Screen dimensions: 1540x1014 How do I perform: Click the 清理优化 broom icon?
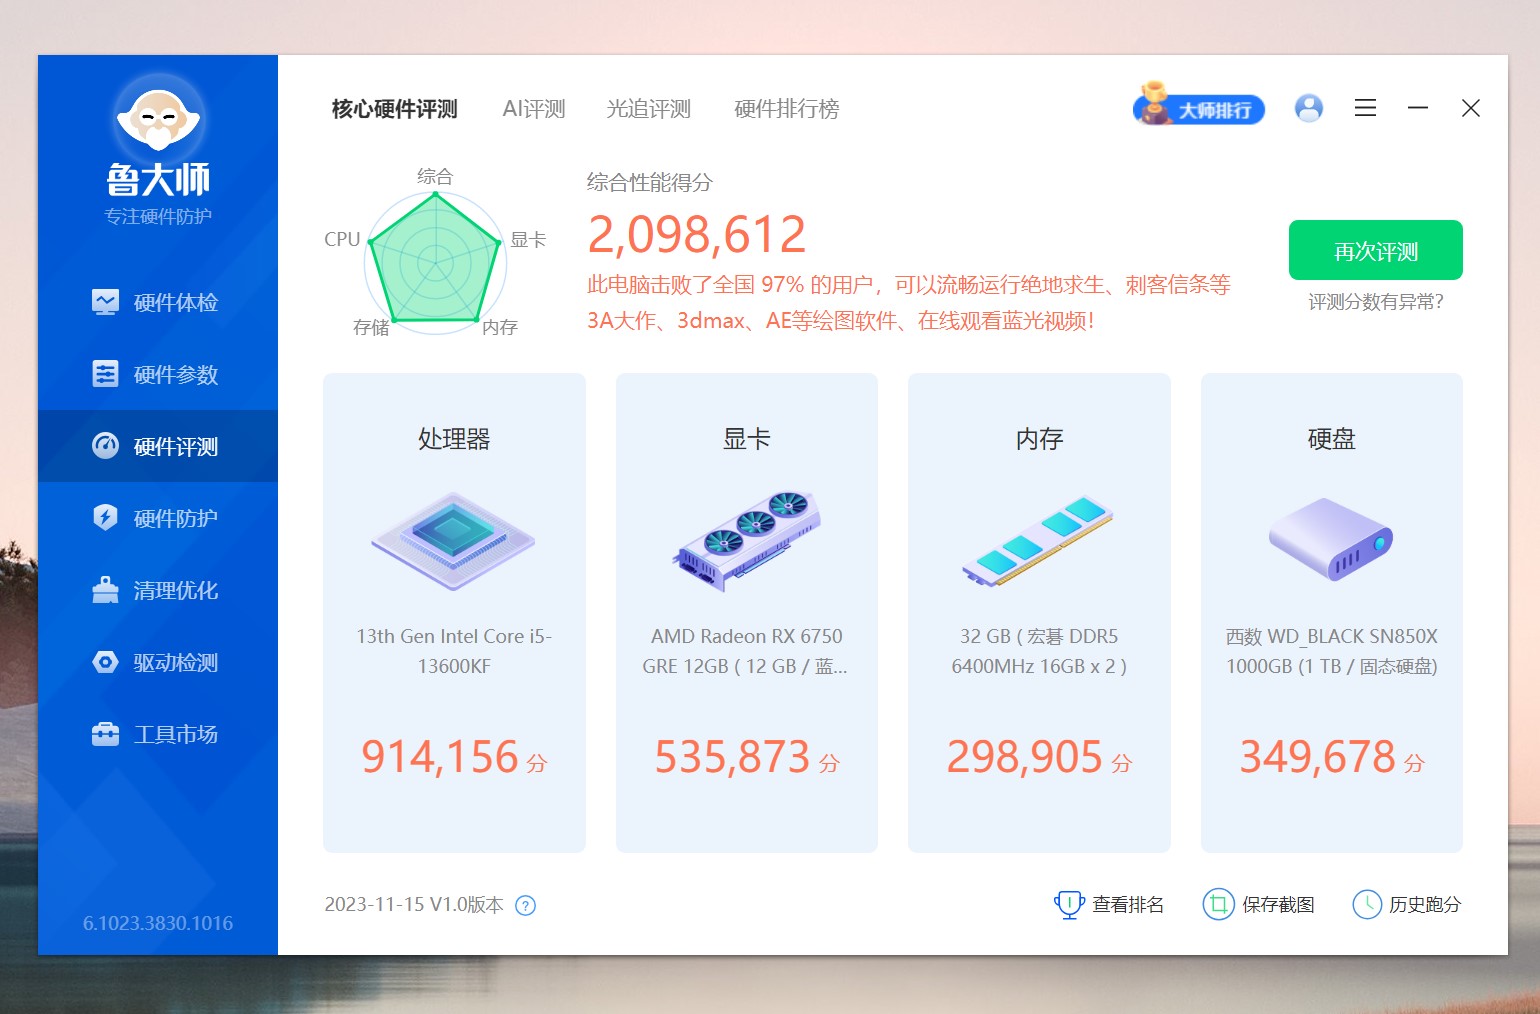coord(105,590)
